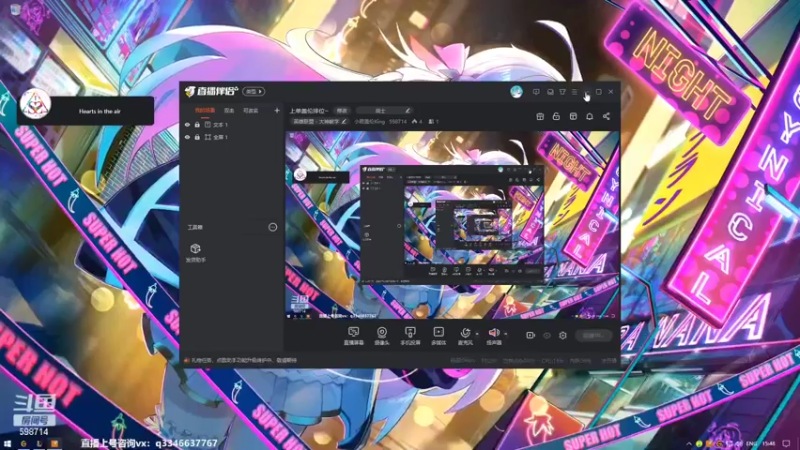Click the ENG language indicator in tray
Screen dimensions: 800x450
(751, 444)
